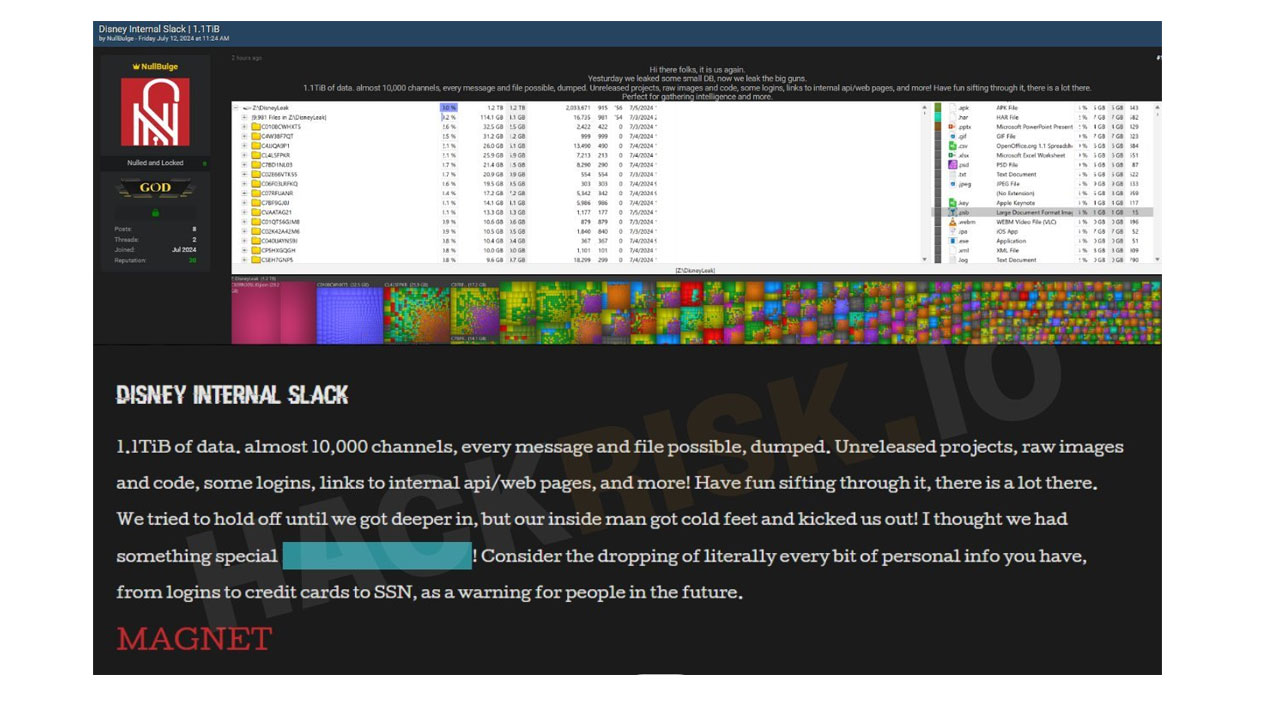Click the 'Jul 2024' joined date value
The height and width of the screenshot is (720, 1280).
click(x=185, y=250)
